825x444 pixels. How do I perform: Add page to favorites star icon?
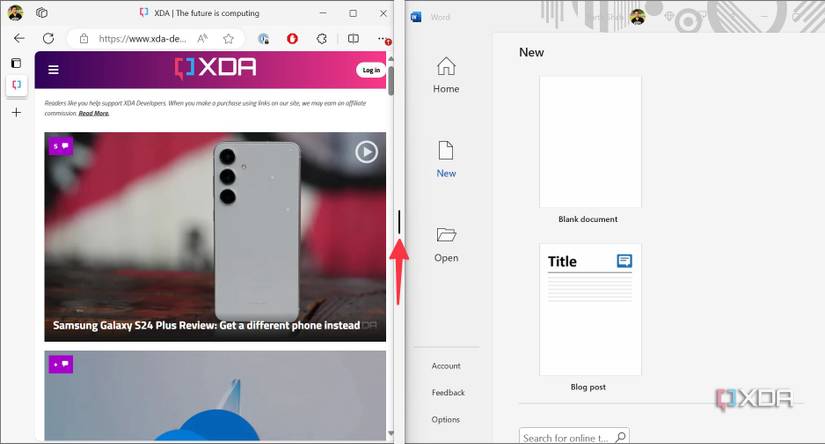click(228, 38)
